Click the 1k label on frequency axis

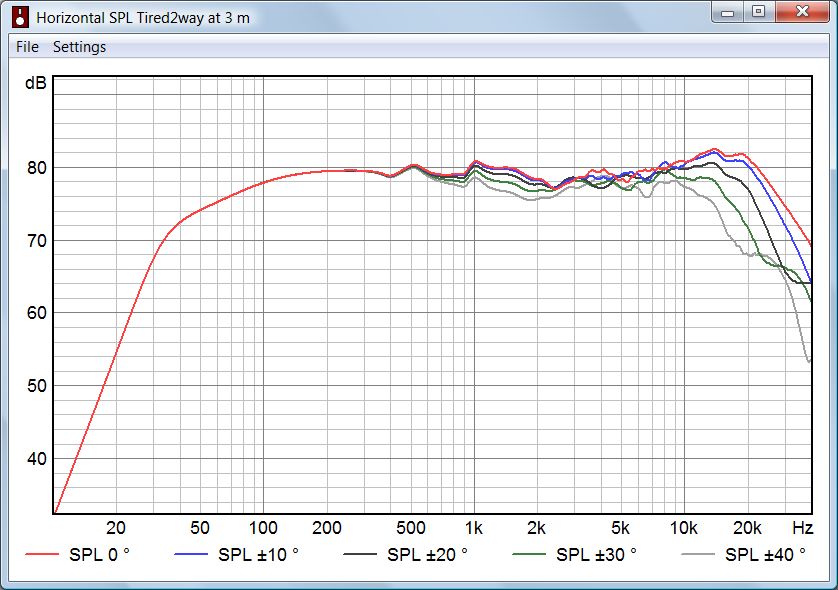(x=474, y=528)
